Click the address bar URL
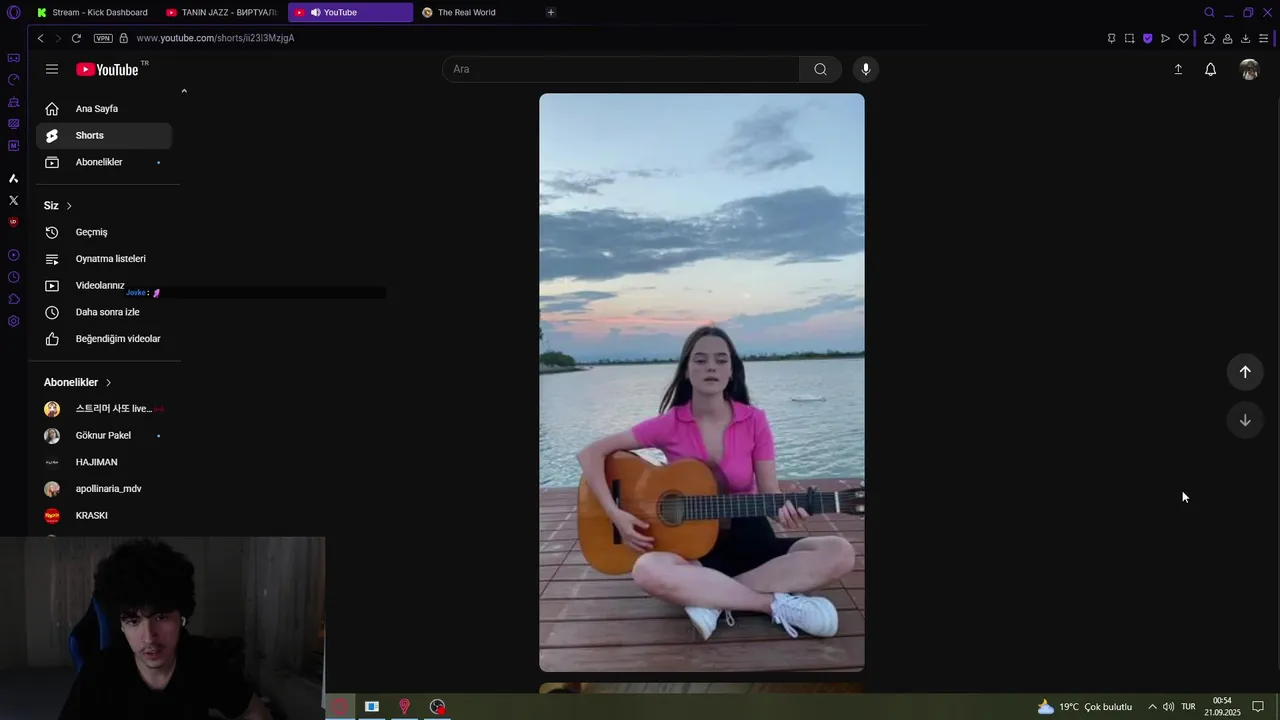Screen dimensions: 1280x720 [x=215, y=38]
